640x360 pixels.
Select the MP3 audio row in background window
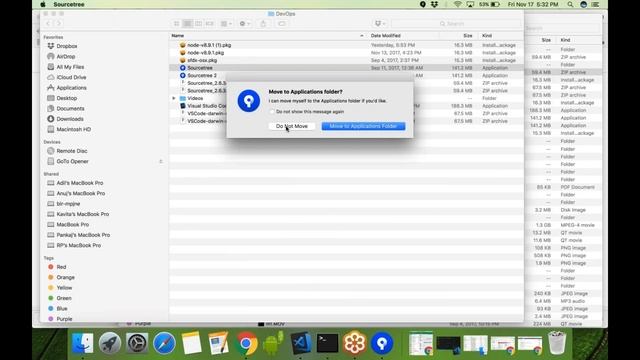563,301
